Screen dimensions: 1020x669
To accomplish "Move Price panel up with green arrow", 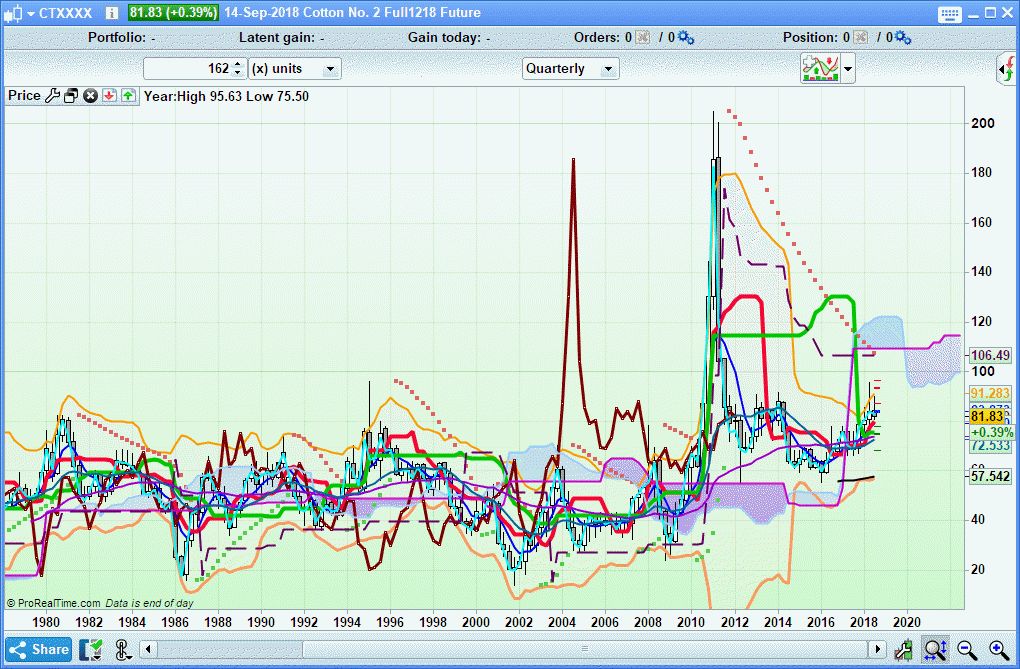I will [128, 96].
